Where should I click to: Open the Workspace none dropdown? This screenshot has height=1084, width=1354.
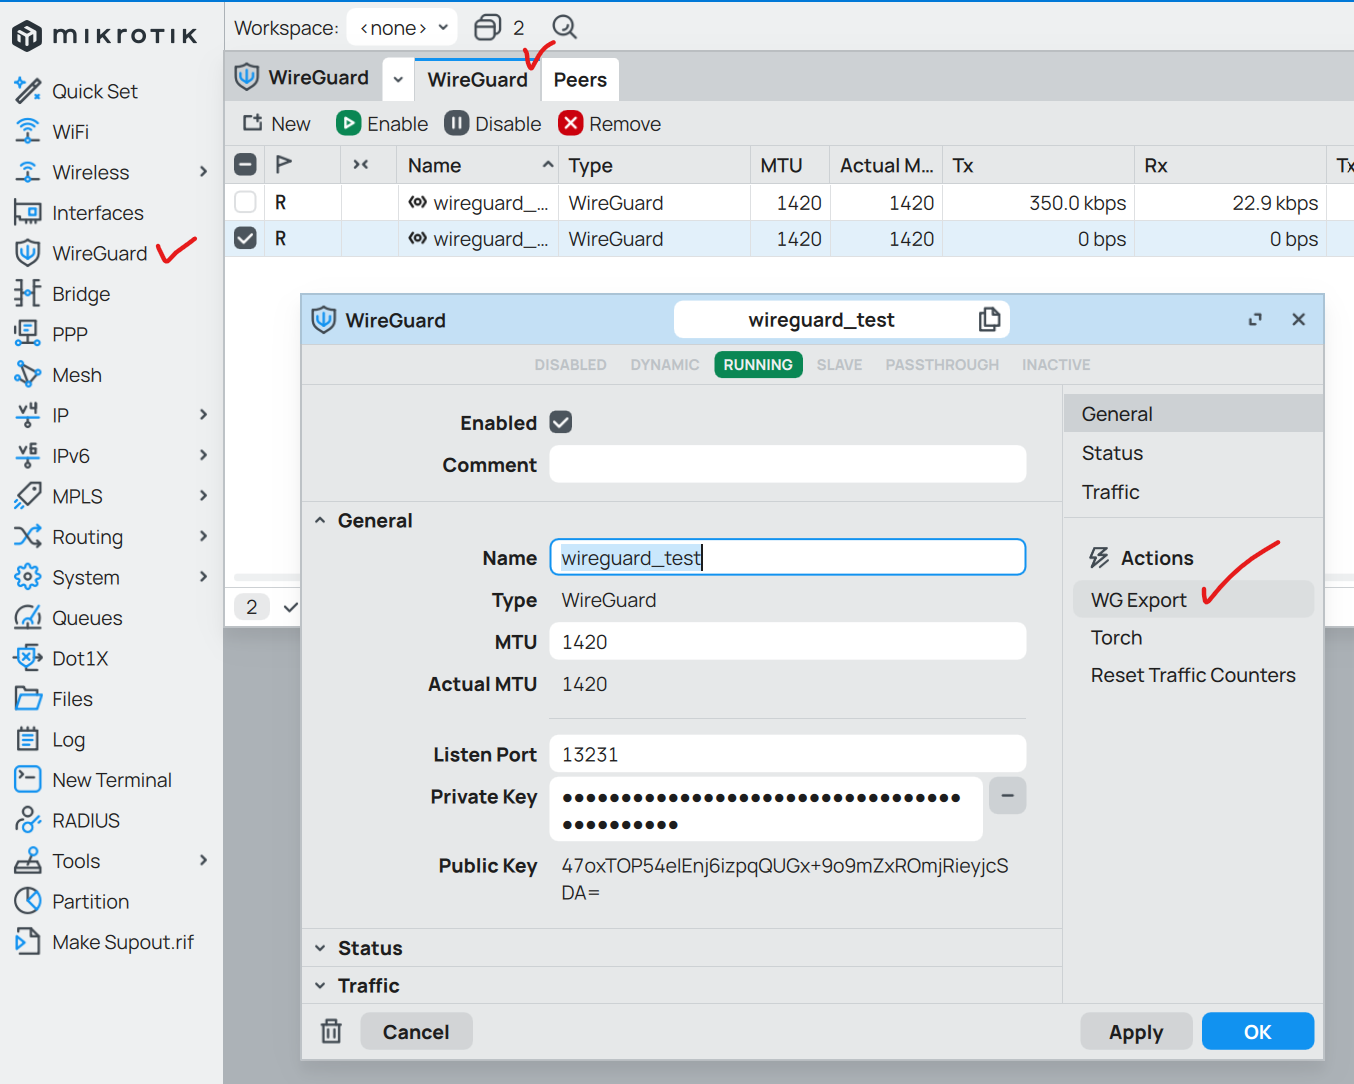pyautogui.click(x=403, y=27)
